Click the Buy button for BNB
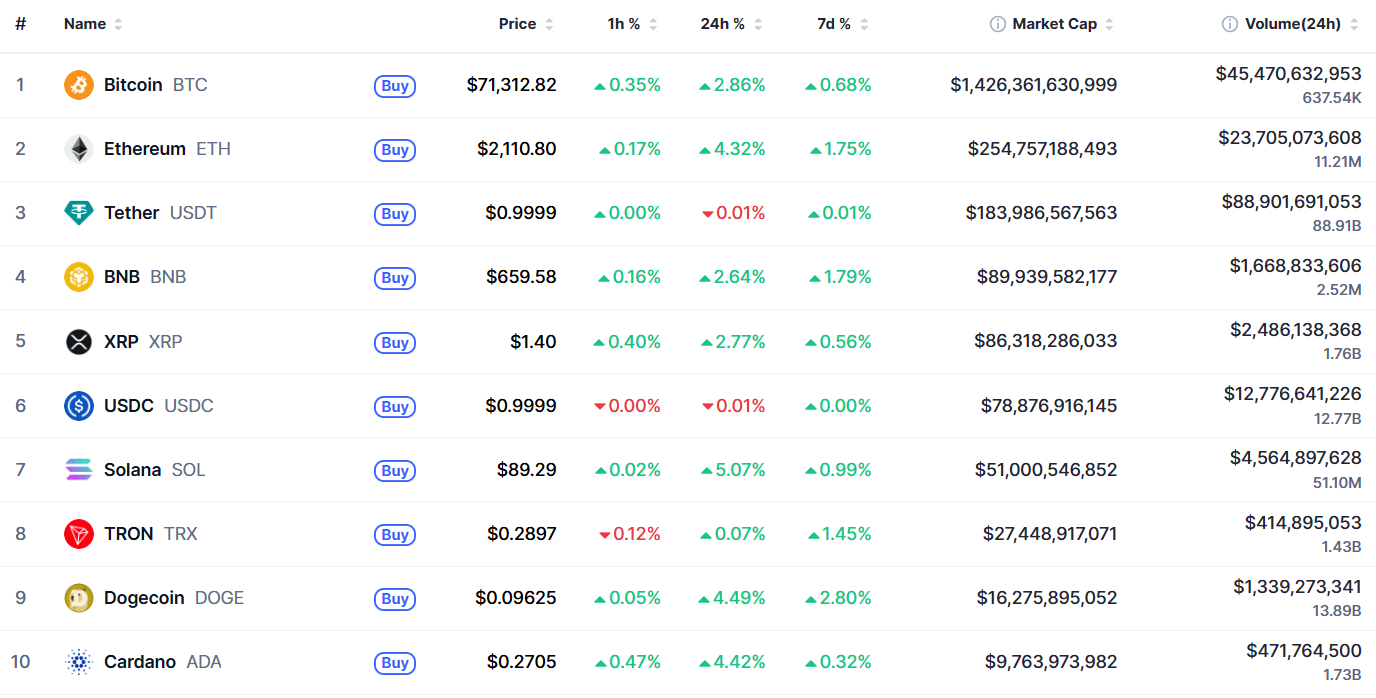The height and width of the screenshot is (698, 1376). pos(395,278)
